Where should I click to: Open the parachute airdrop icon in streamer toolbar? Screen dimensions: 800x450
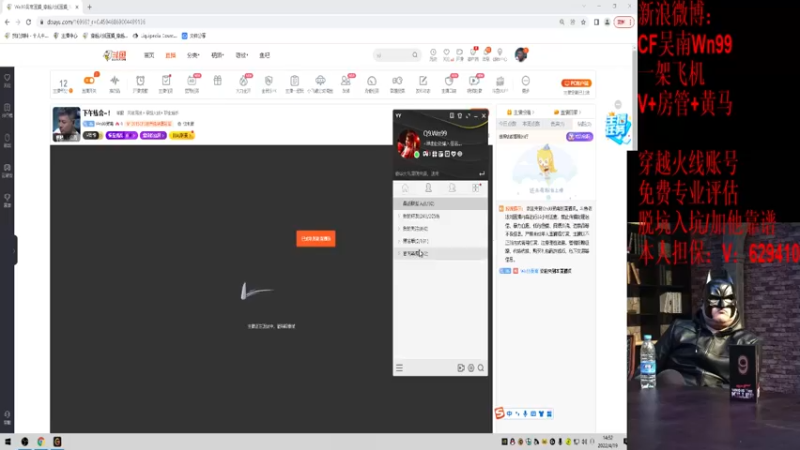(320, 81)
